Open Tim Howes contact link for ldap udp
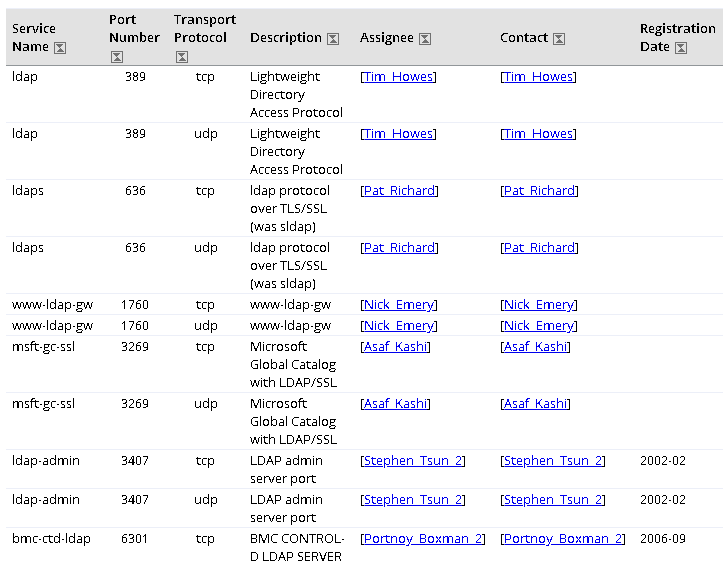 point(539,134)
